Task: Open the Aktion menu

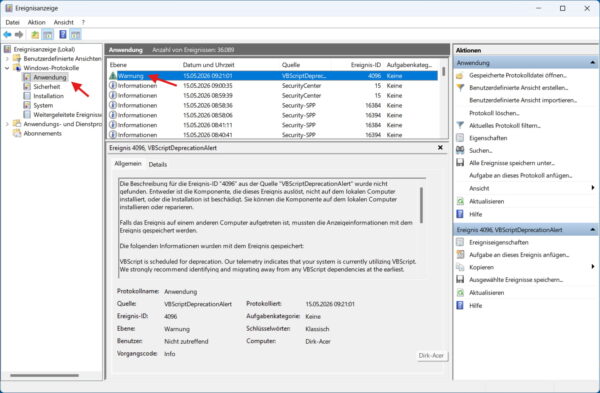Action: point(36,23)
